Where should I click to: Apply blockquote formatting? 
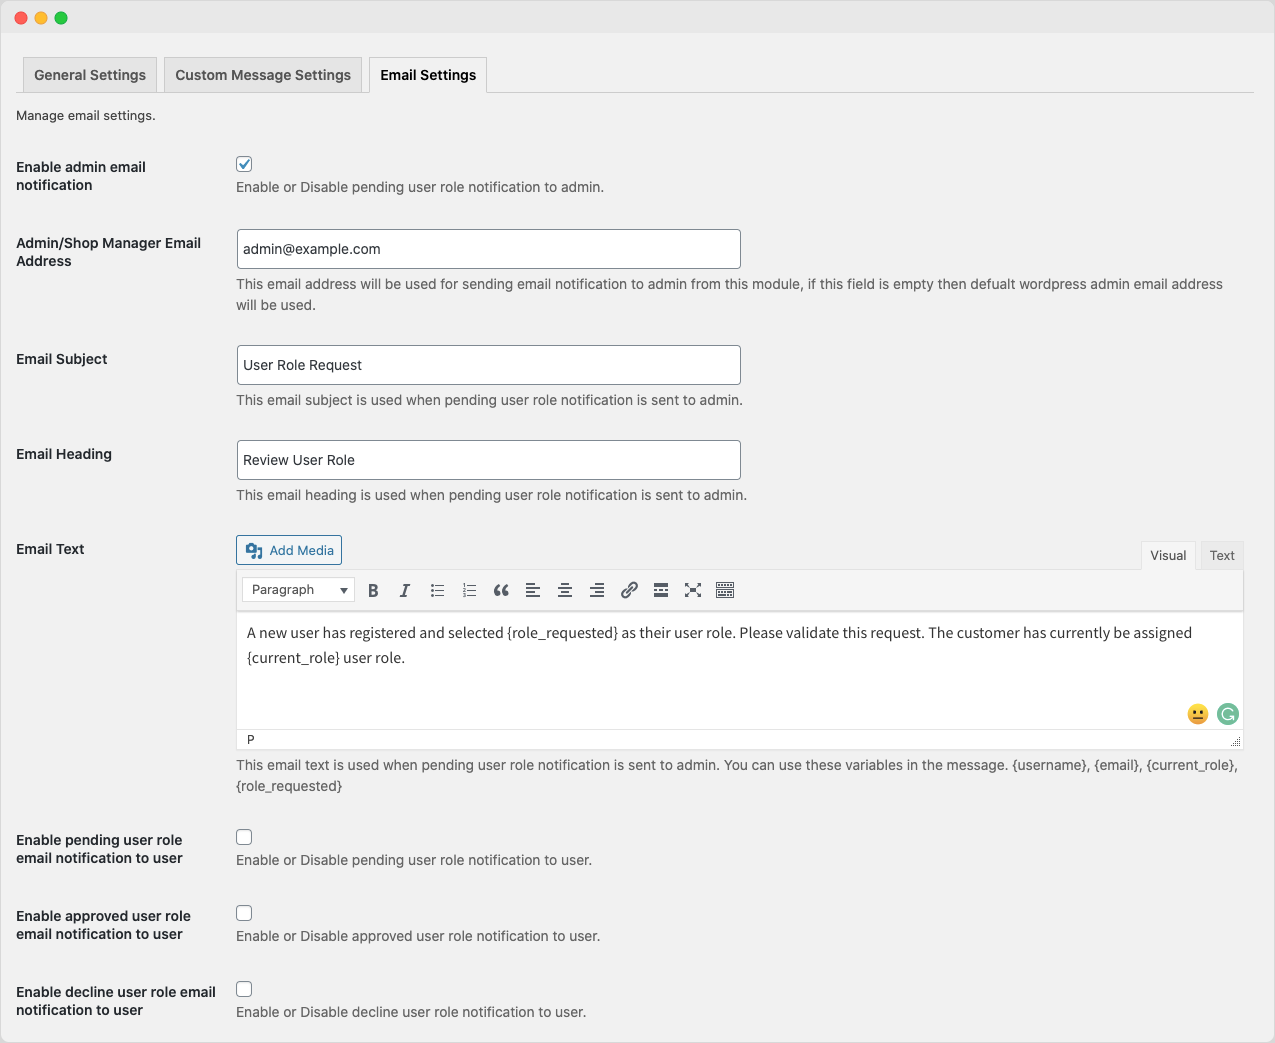(501, 590)
